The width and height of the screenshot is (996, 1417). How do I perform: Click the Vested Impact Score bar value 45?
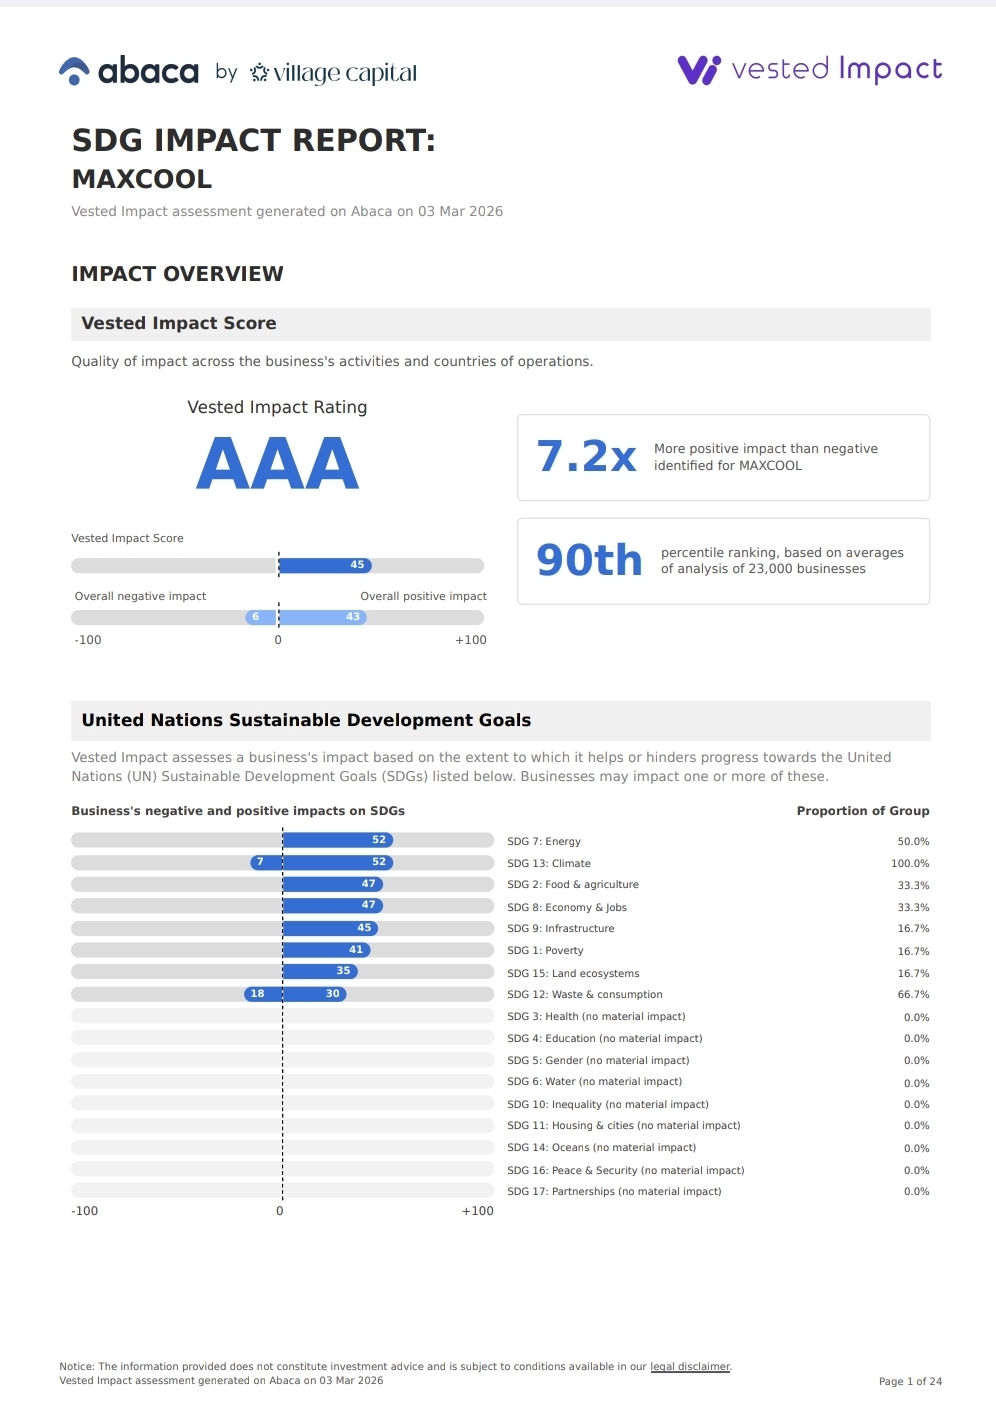pos(357,565)
